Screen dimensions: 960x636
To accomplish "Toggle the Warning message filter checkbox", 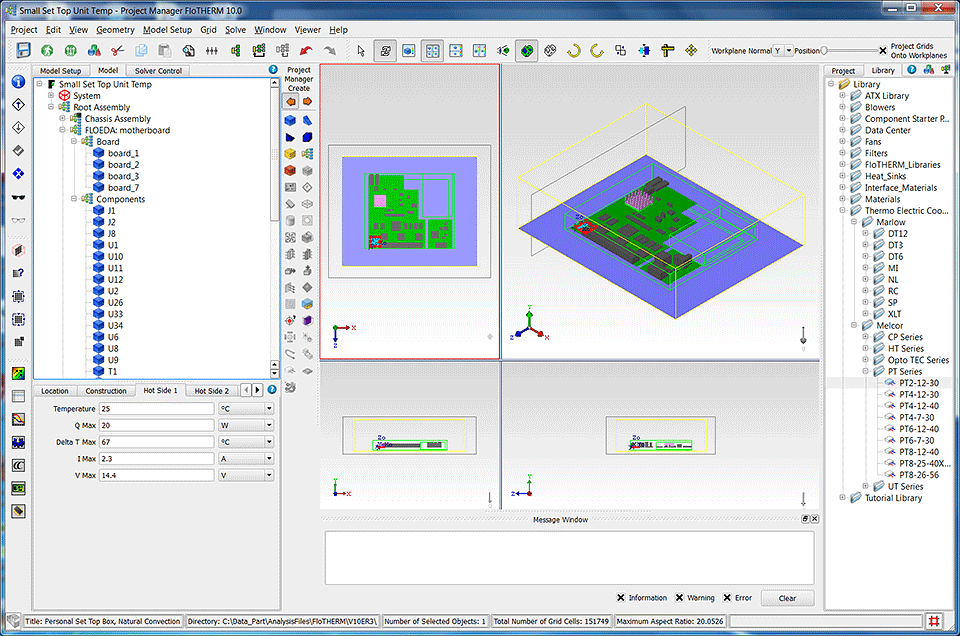I will (680, 598).
